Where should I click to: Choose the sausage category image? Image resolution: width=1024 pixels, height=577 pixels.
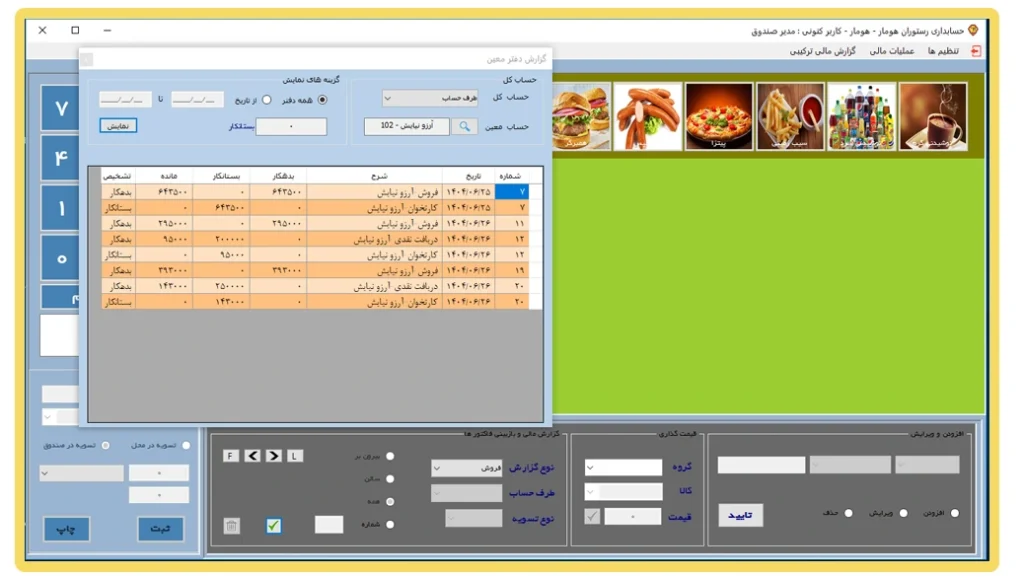coord(648,116)
